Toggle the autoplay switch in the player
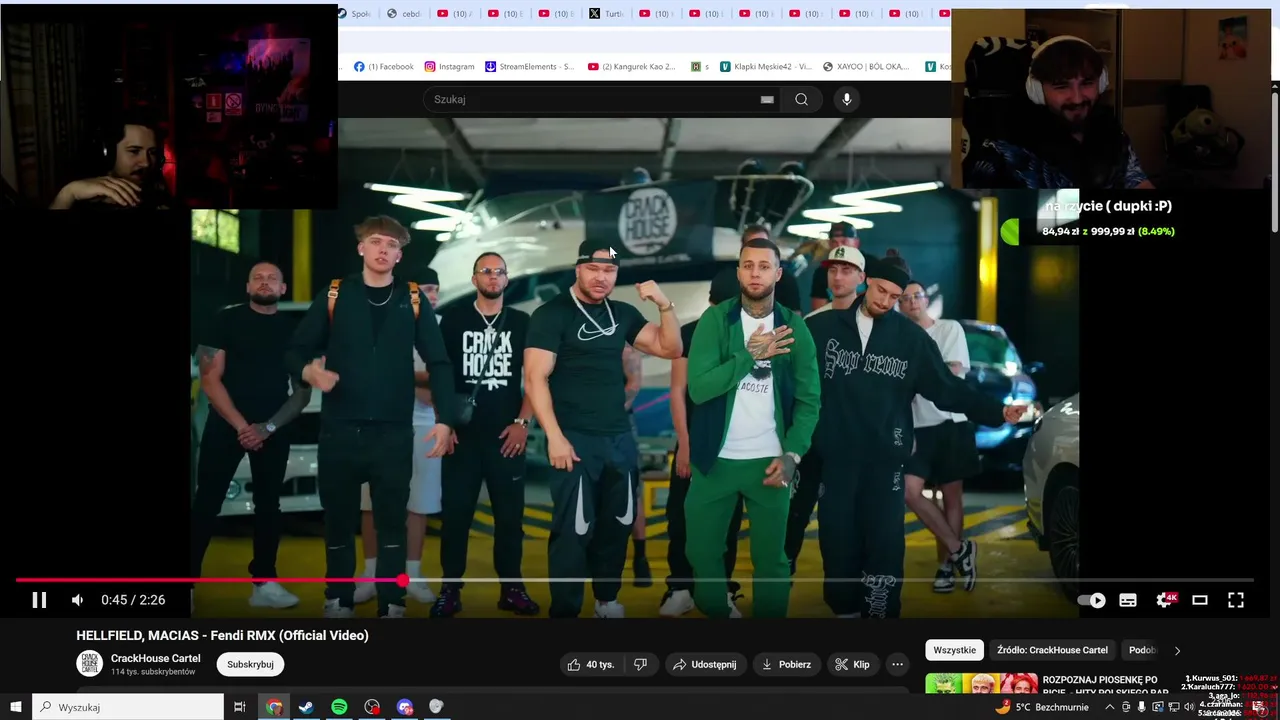 (1091, 600)
